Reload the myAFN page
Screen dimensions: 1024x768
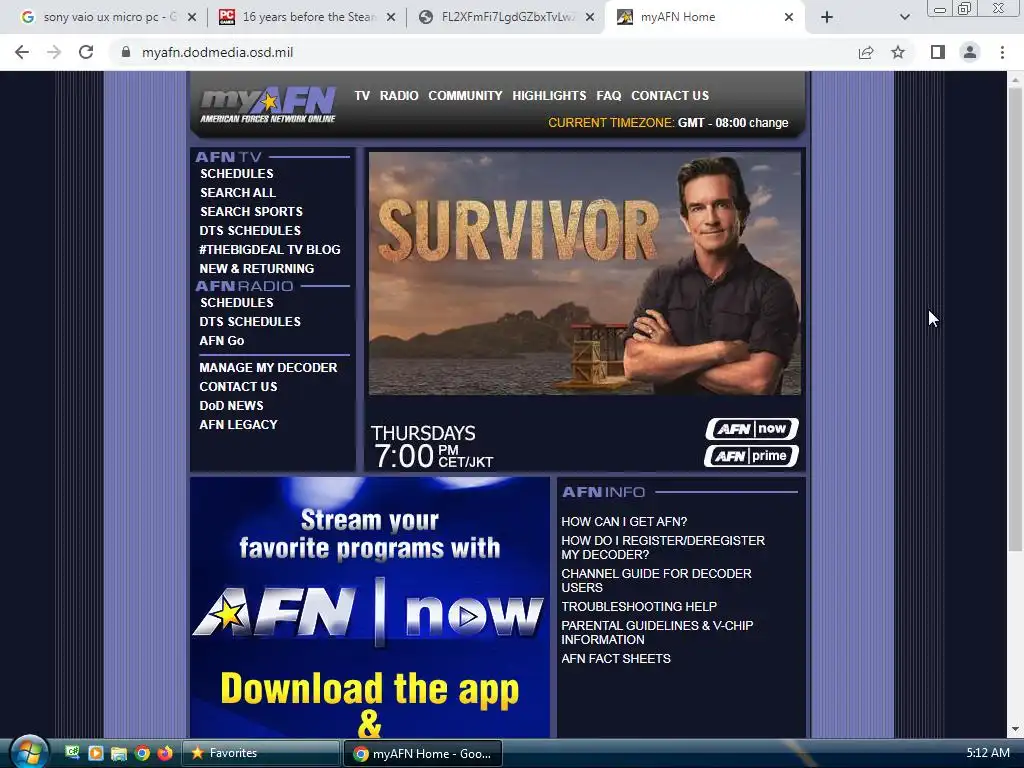[86, 52]
